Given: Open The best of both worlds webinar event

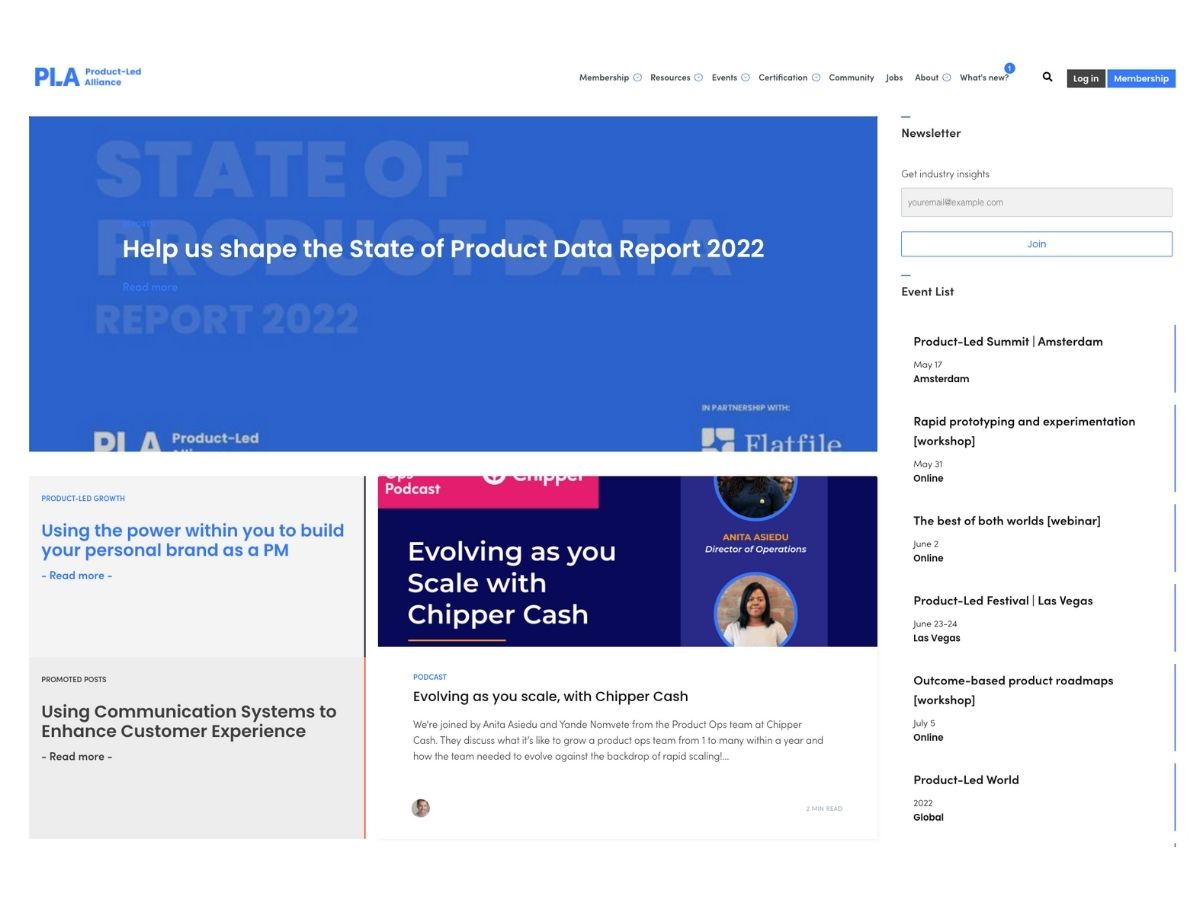Looking at the screenshot, I should [x=1007, y=521].
